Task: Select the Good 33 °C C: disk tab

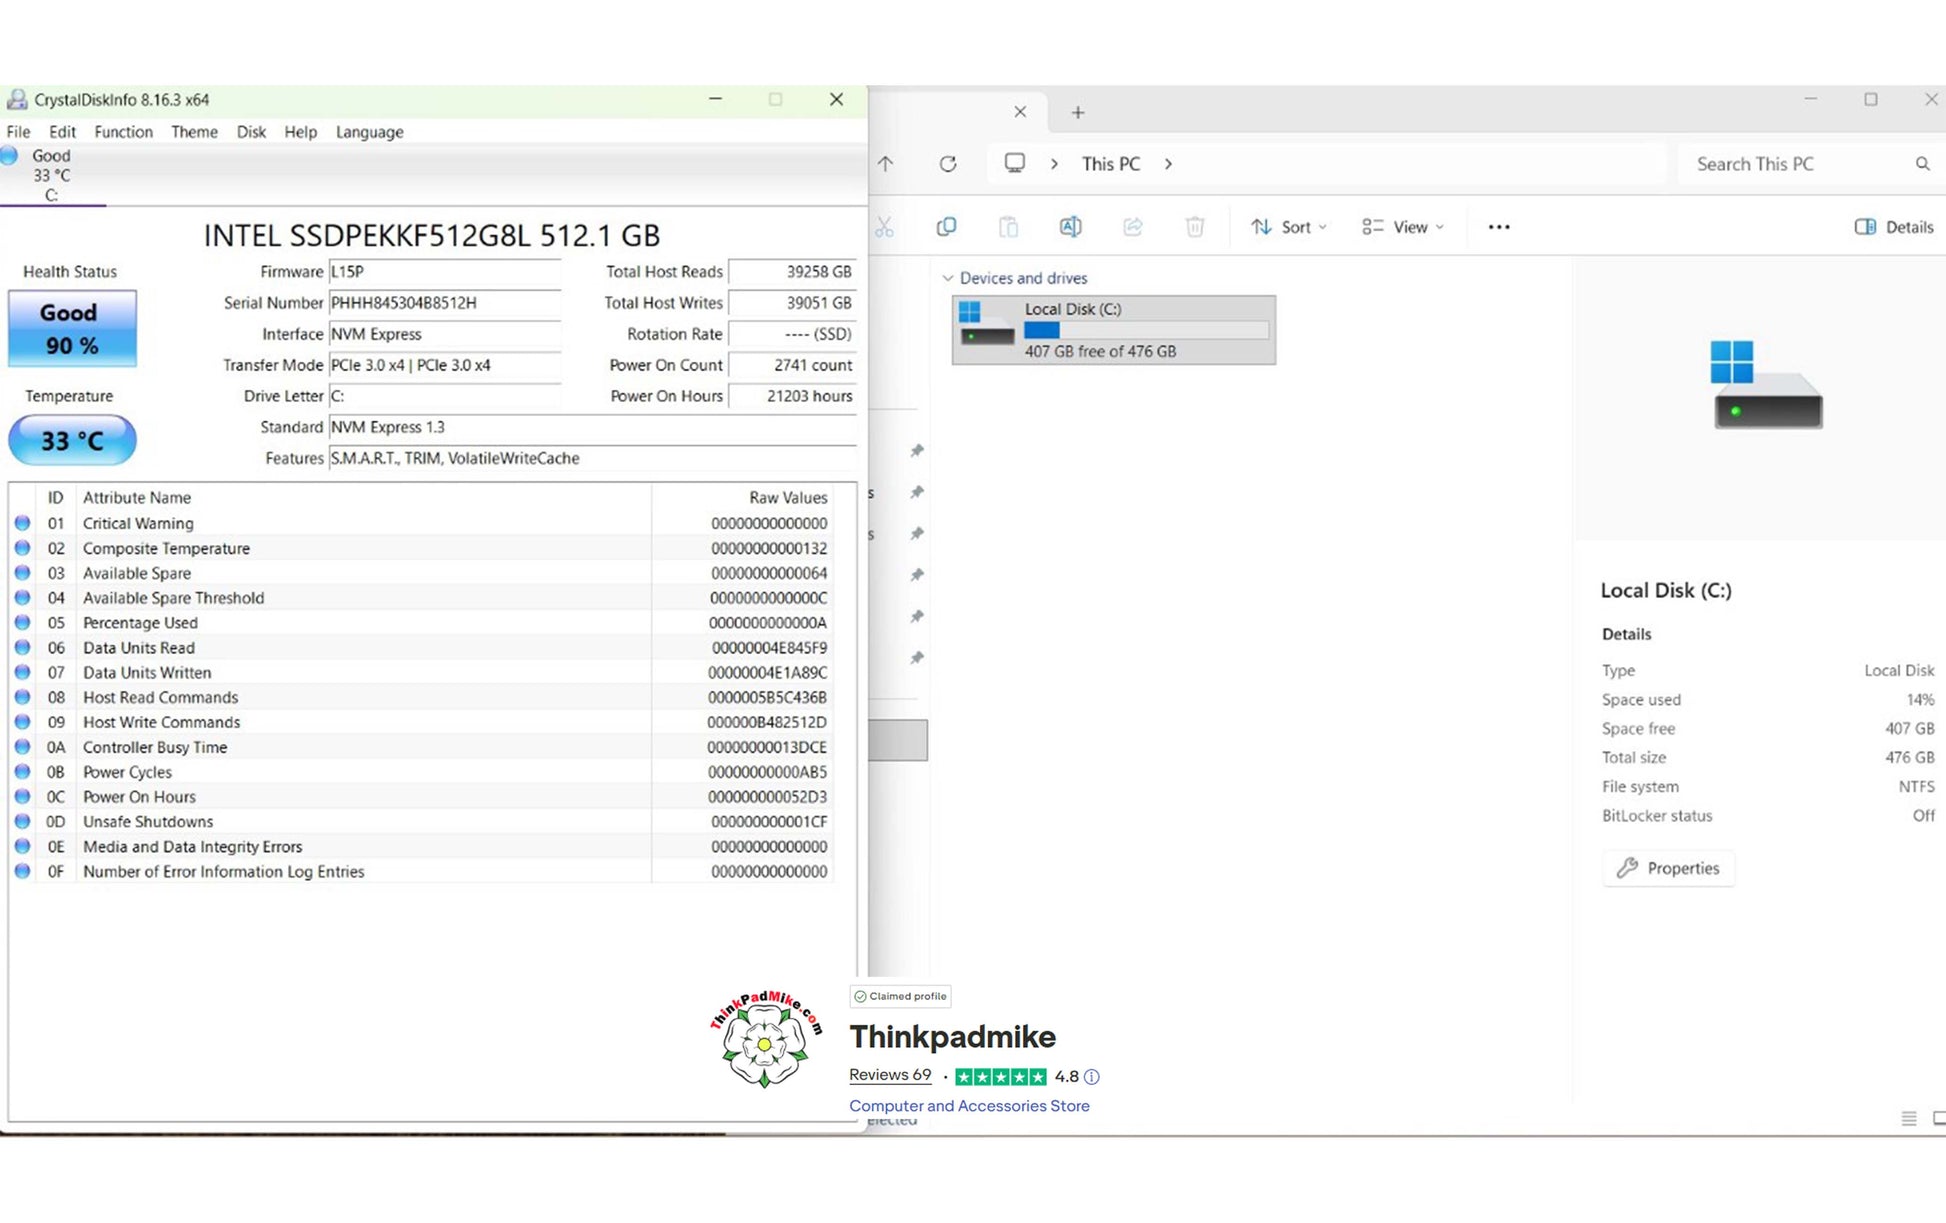Action: (50, 175)
